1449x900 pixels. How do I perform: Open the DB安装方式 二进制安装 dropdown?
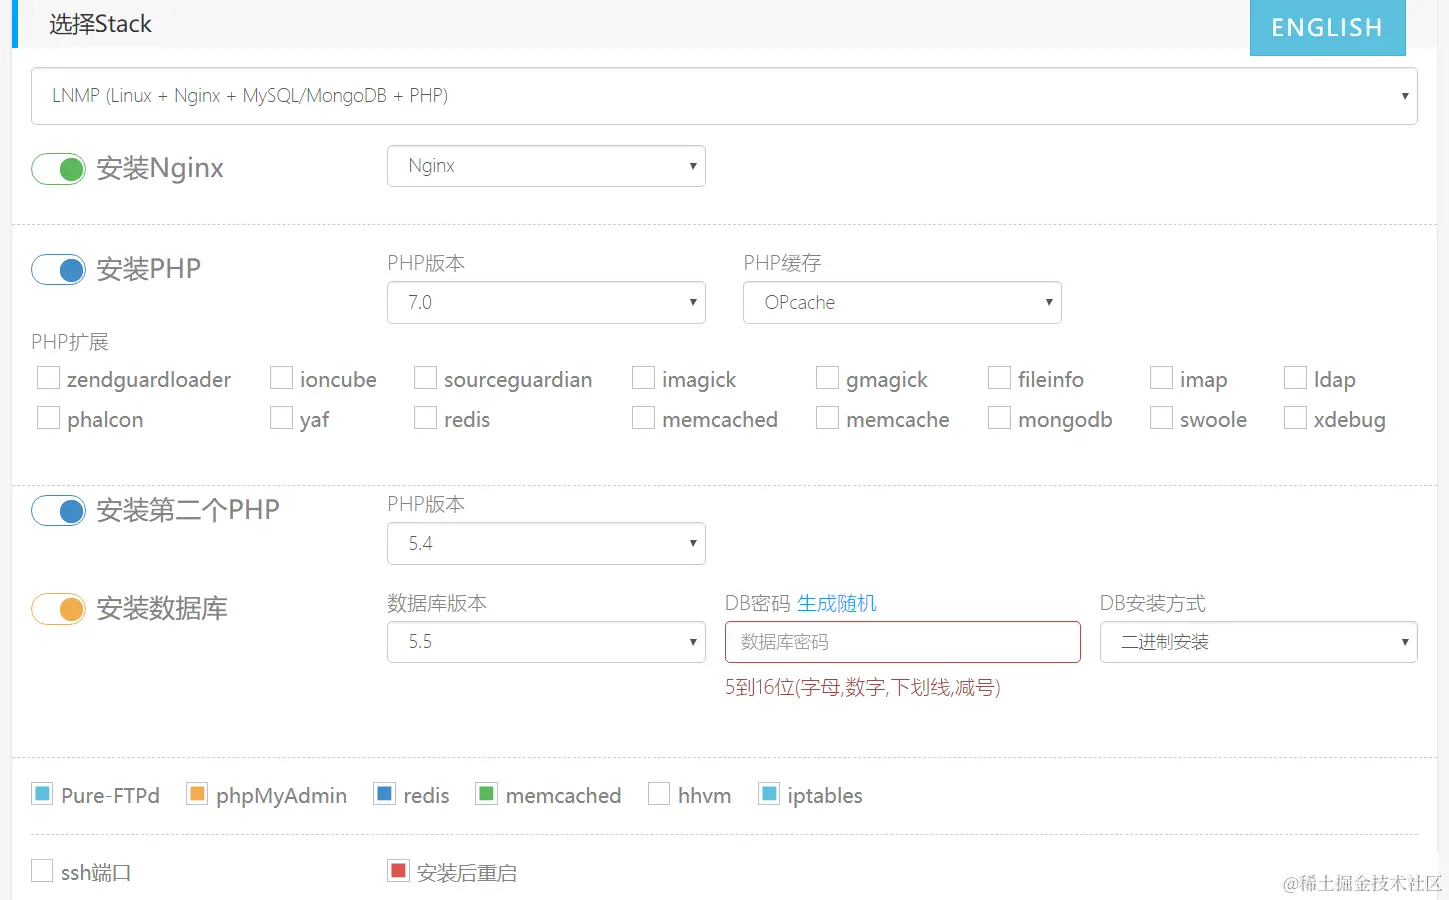point(1259,642)
